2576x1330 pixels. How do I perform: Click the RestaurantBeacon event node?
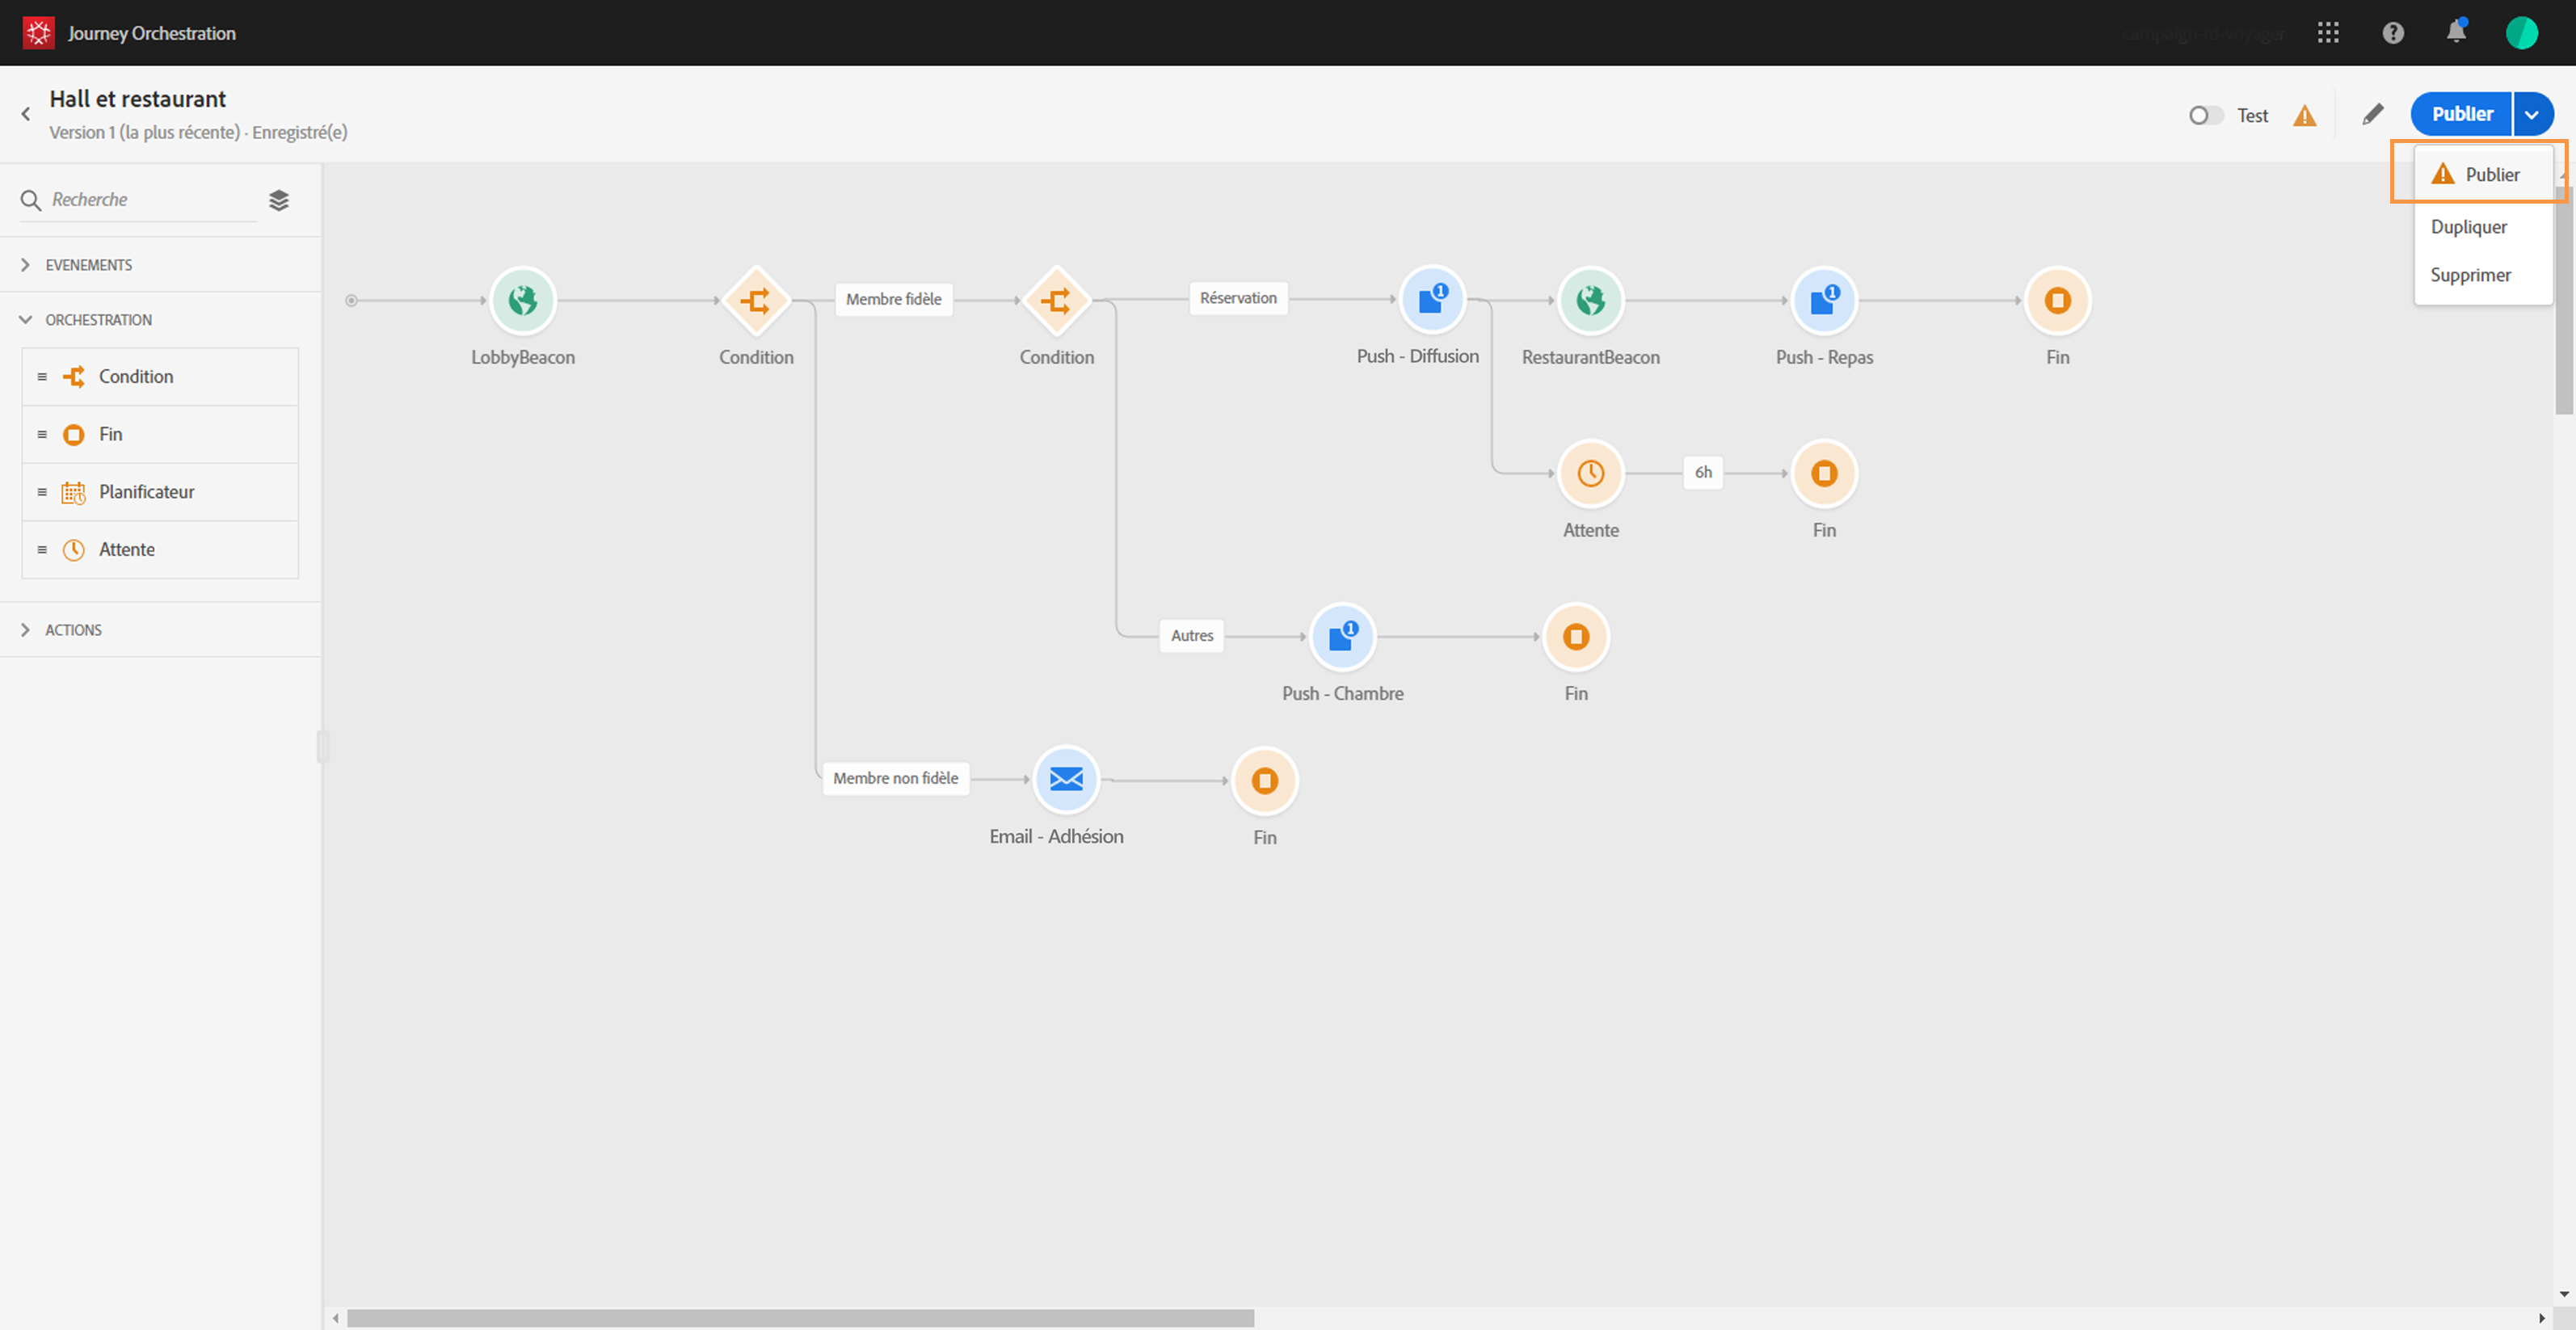1590,300
